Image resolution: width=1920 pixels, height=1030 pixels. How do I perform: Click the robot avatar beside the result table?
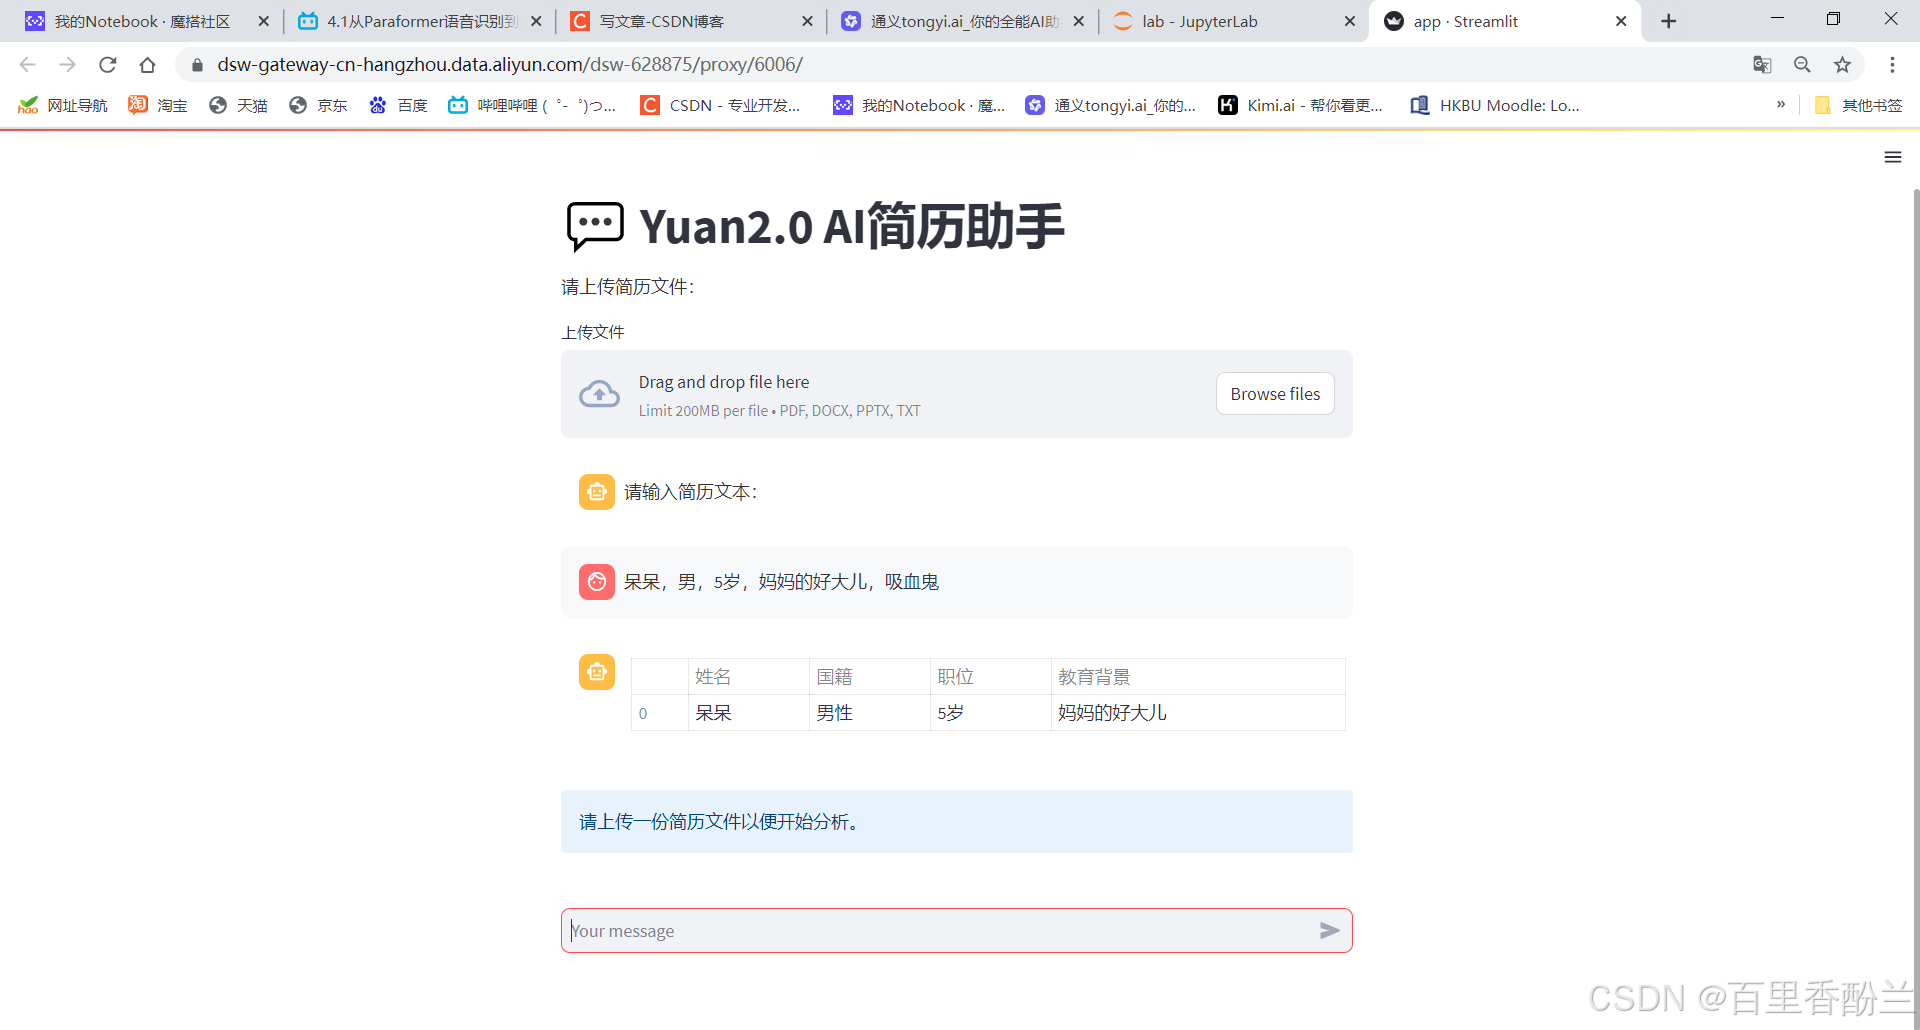pos(597,672)
